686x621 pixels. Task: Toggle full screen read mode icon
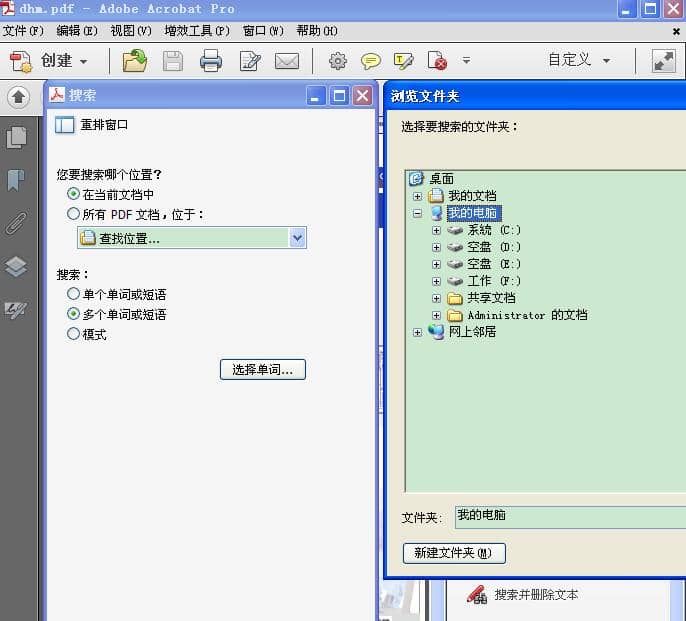tap(664, 61)
